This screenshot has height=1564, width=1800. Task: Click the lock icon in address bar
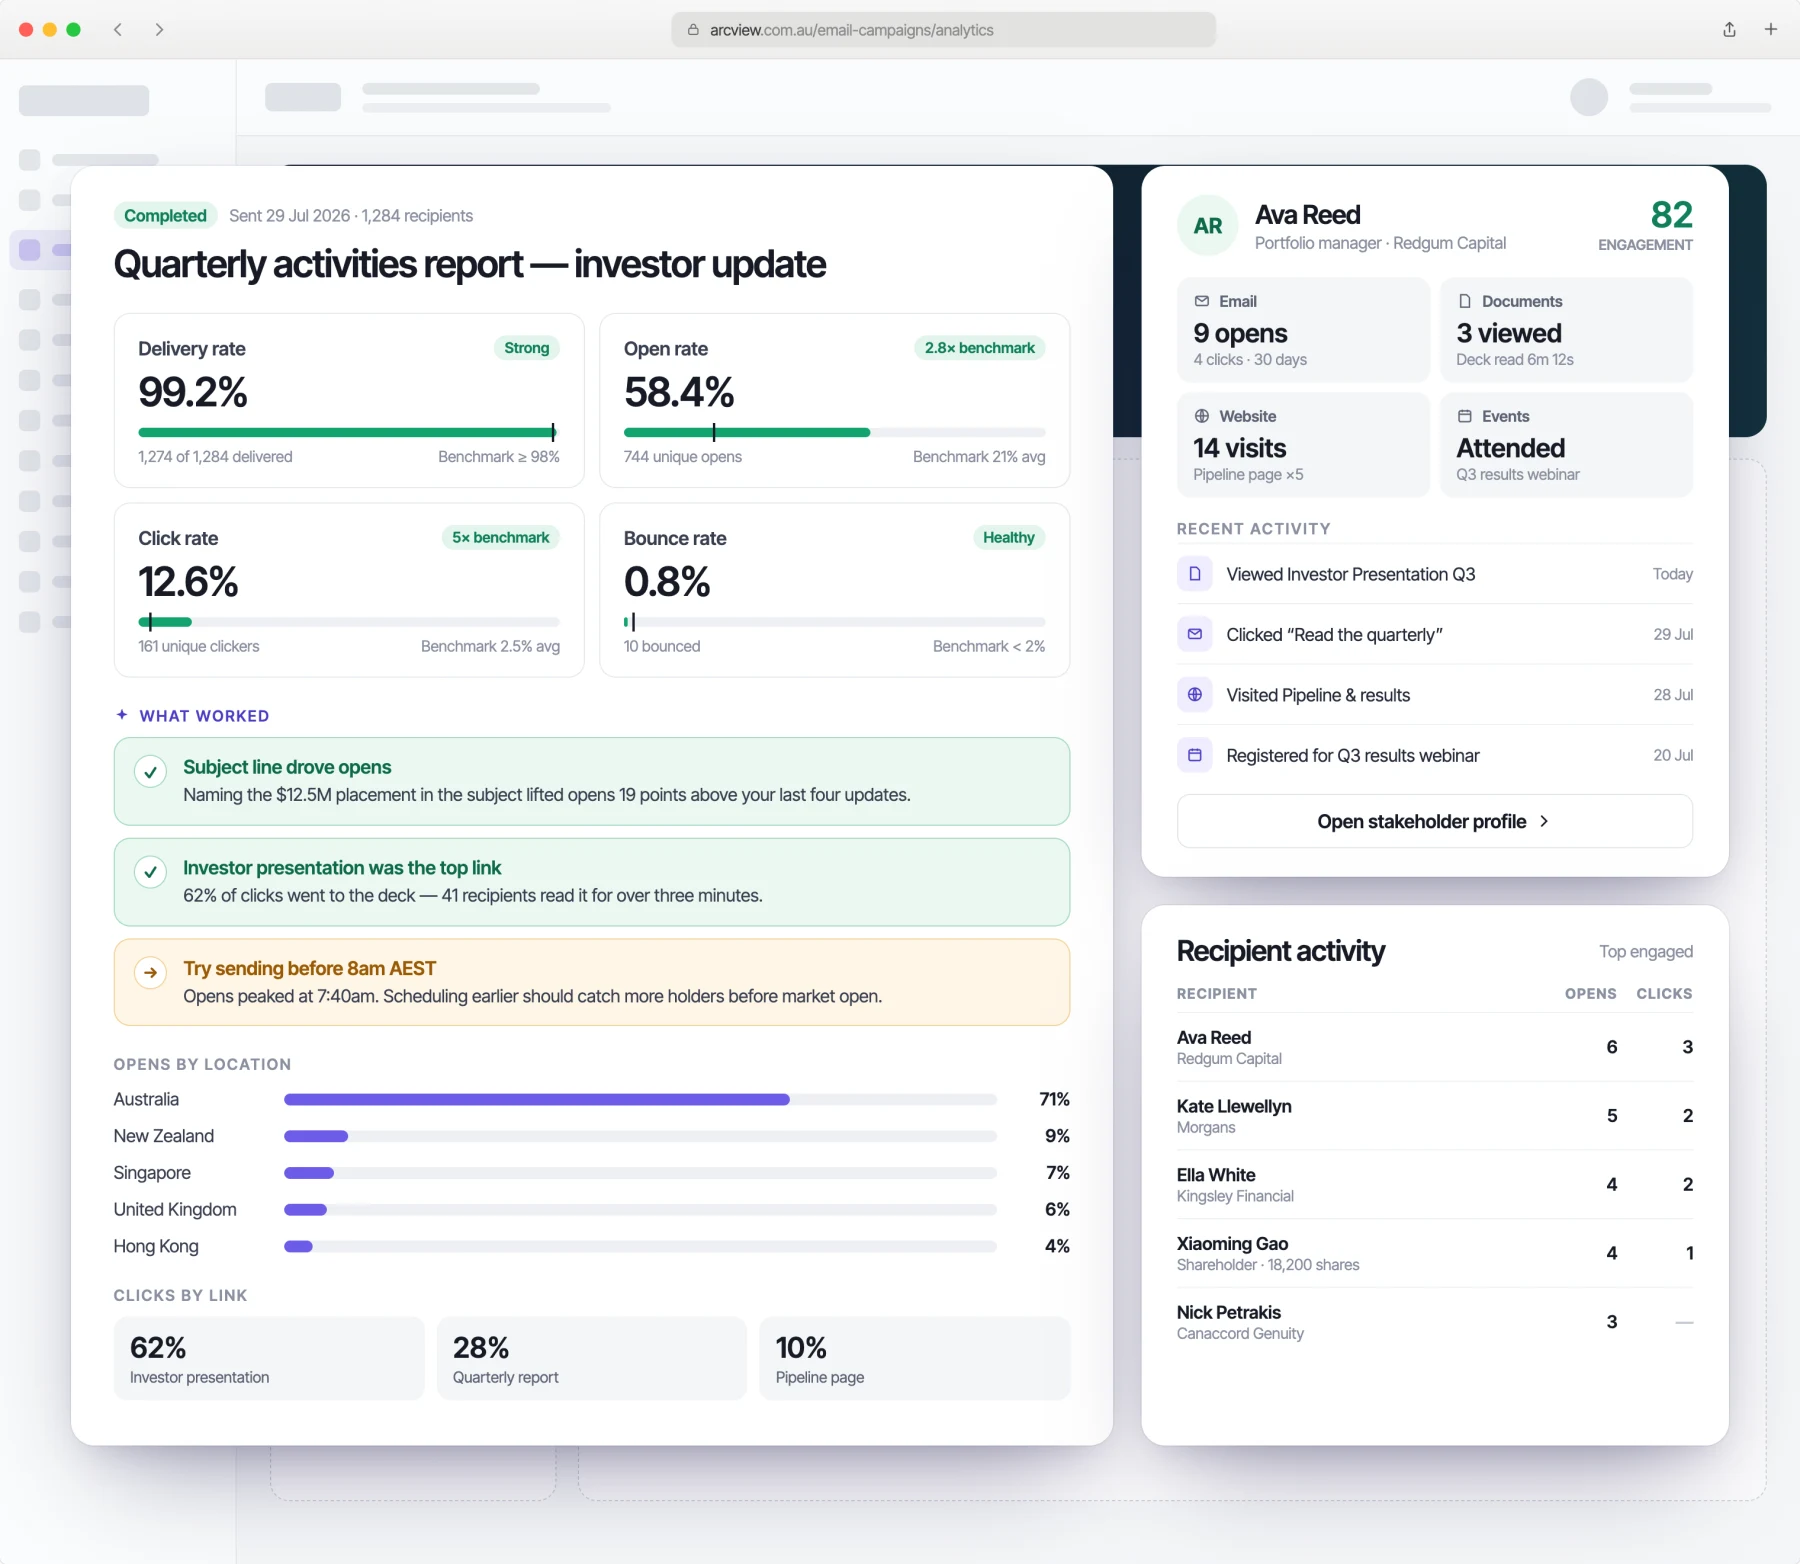coord(693,30)
